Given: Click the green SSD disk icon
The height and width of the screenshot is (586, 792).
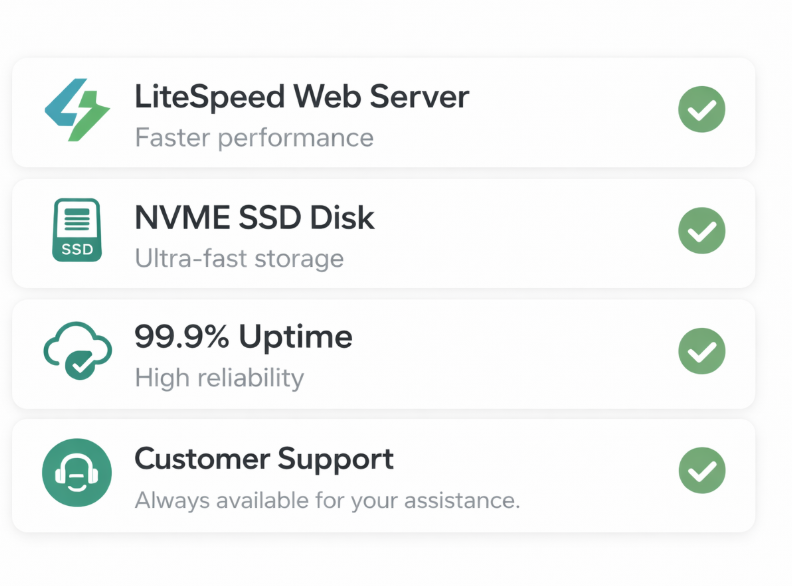Looking at the screenshot, I should (x=77, y=231).
